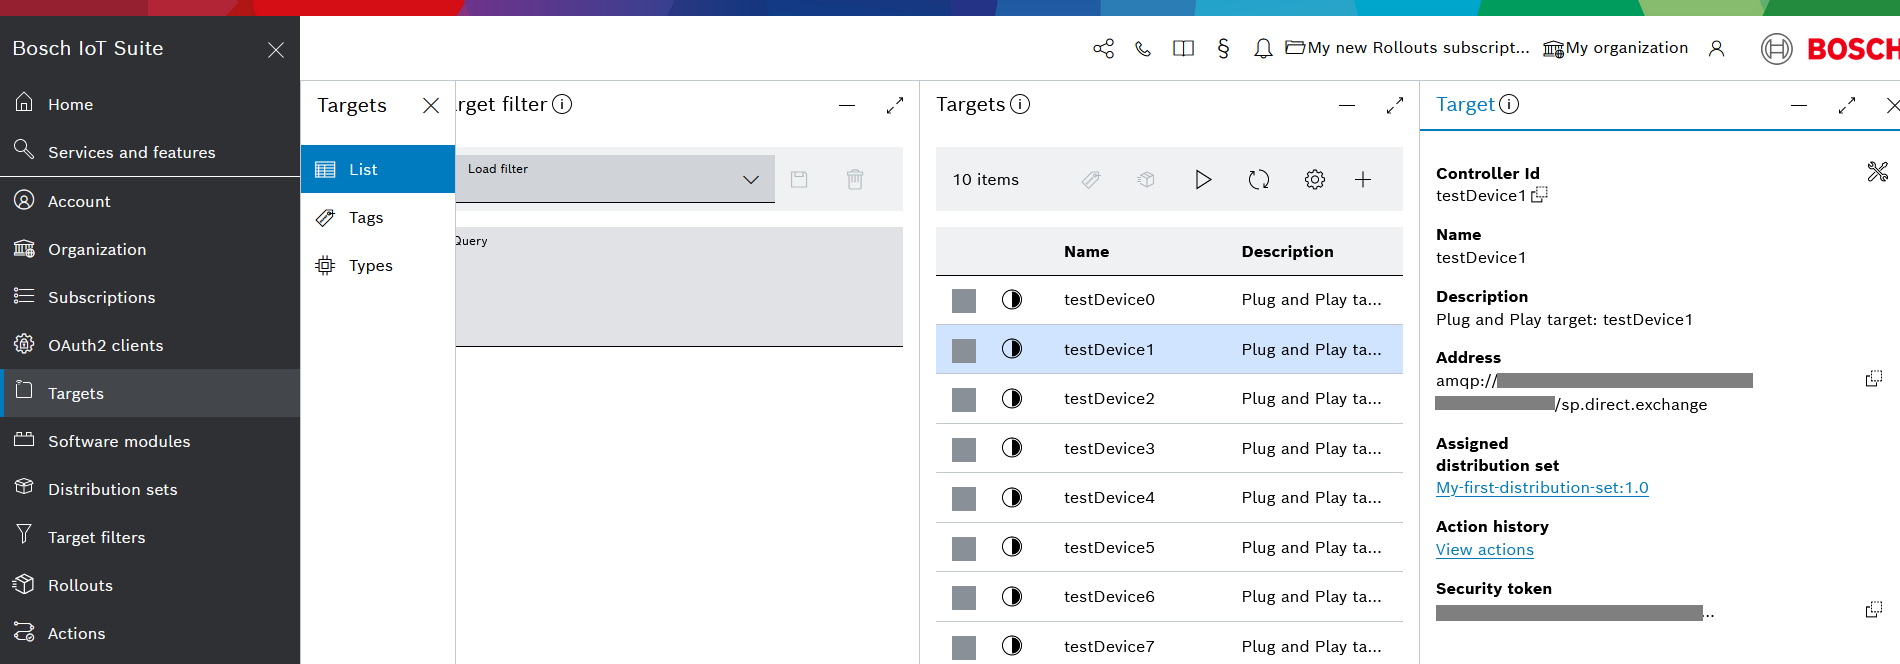
Task: Click the View actions link
Action: (1484, 550)
